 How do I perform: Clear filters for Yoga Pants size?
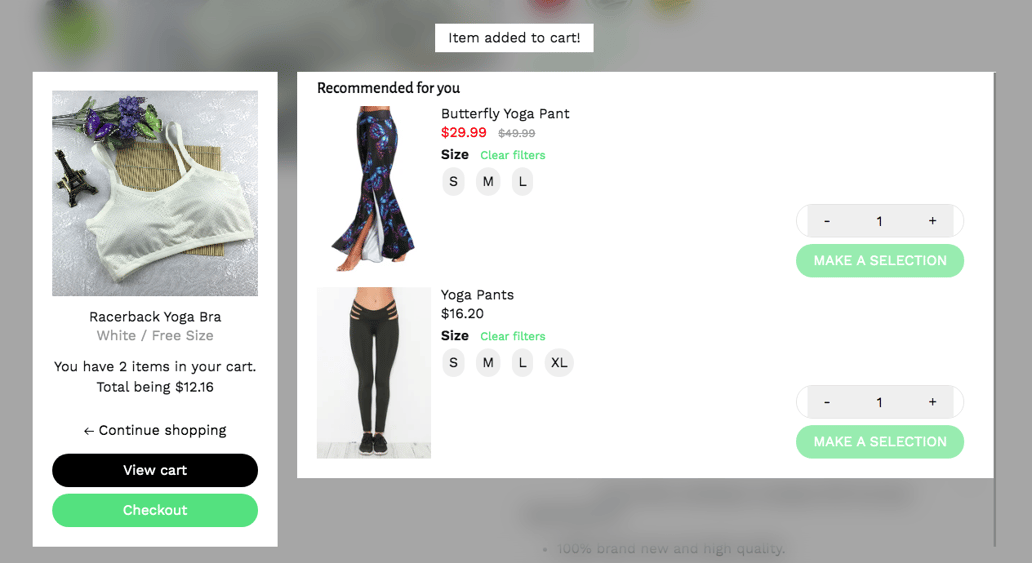513,336
